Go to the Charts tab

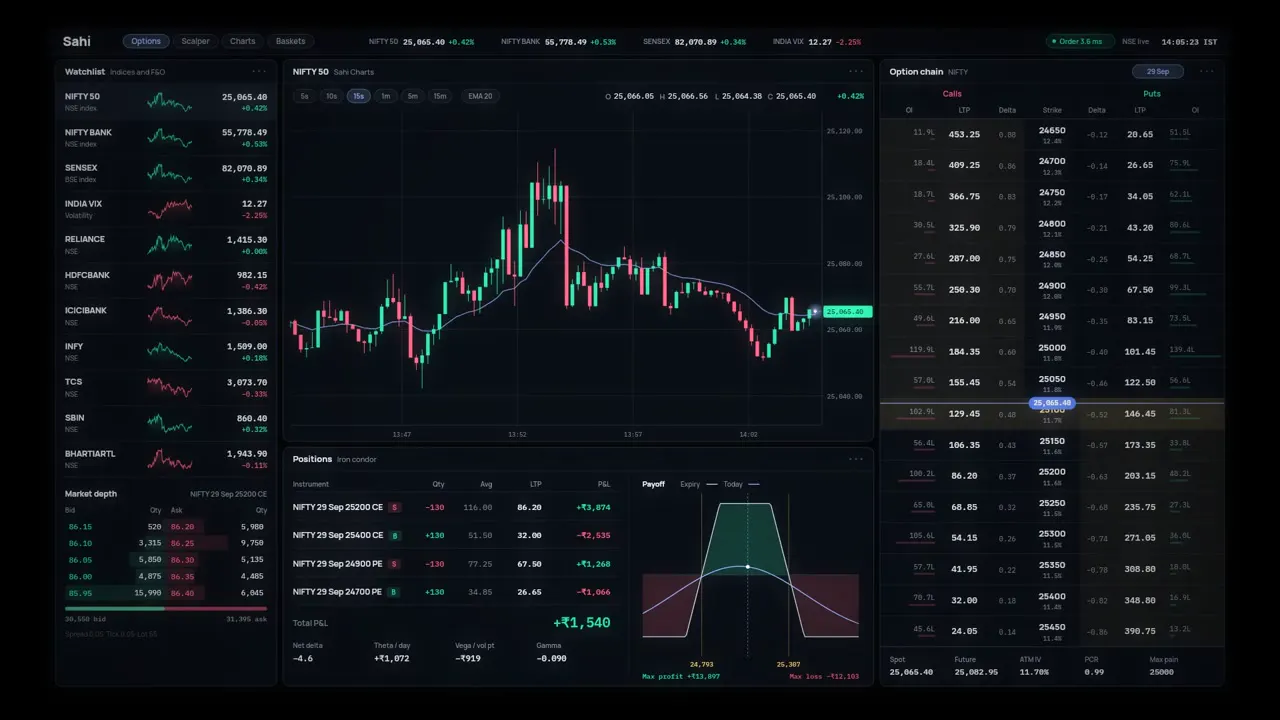pos(243,41)
